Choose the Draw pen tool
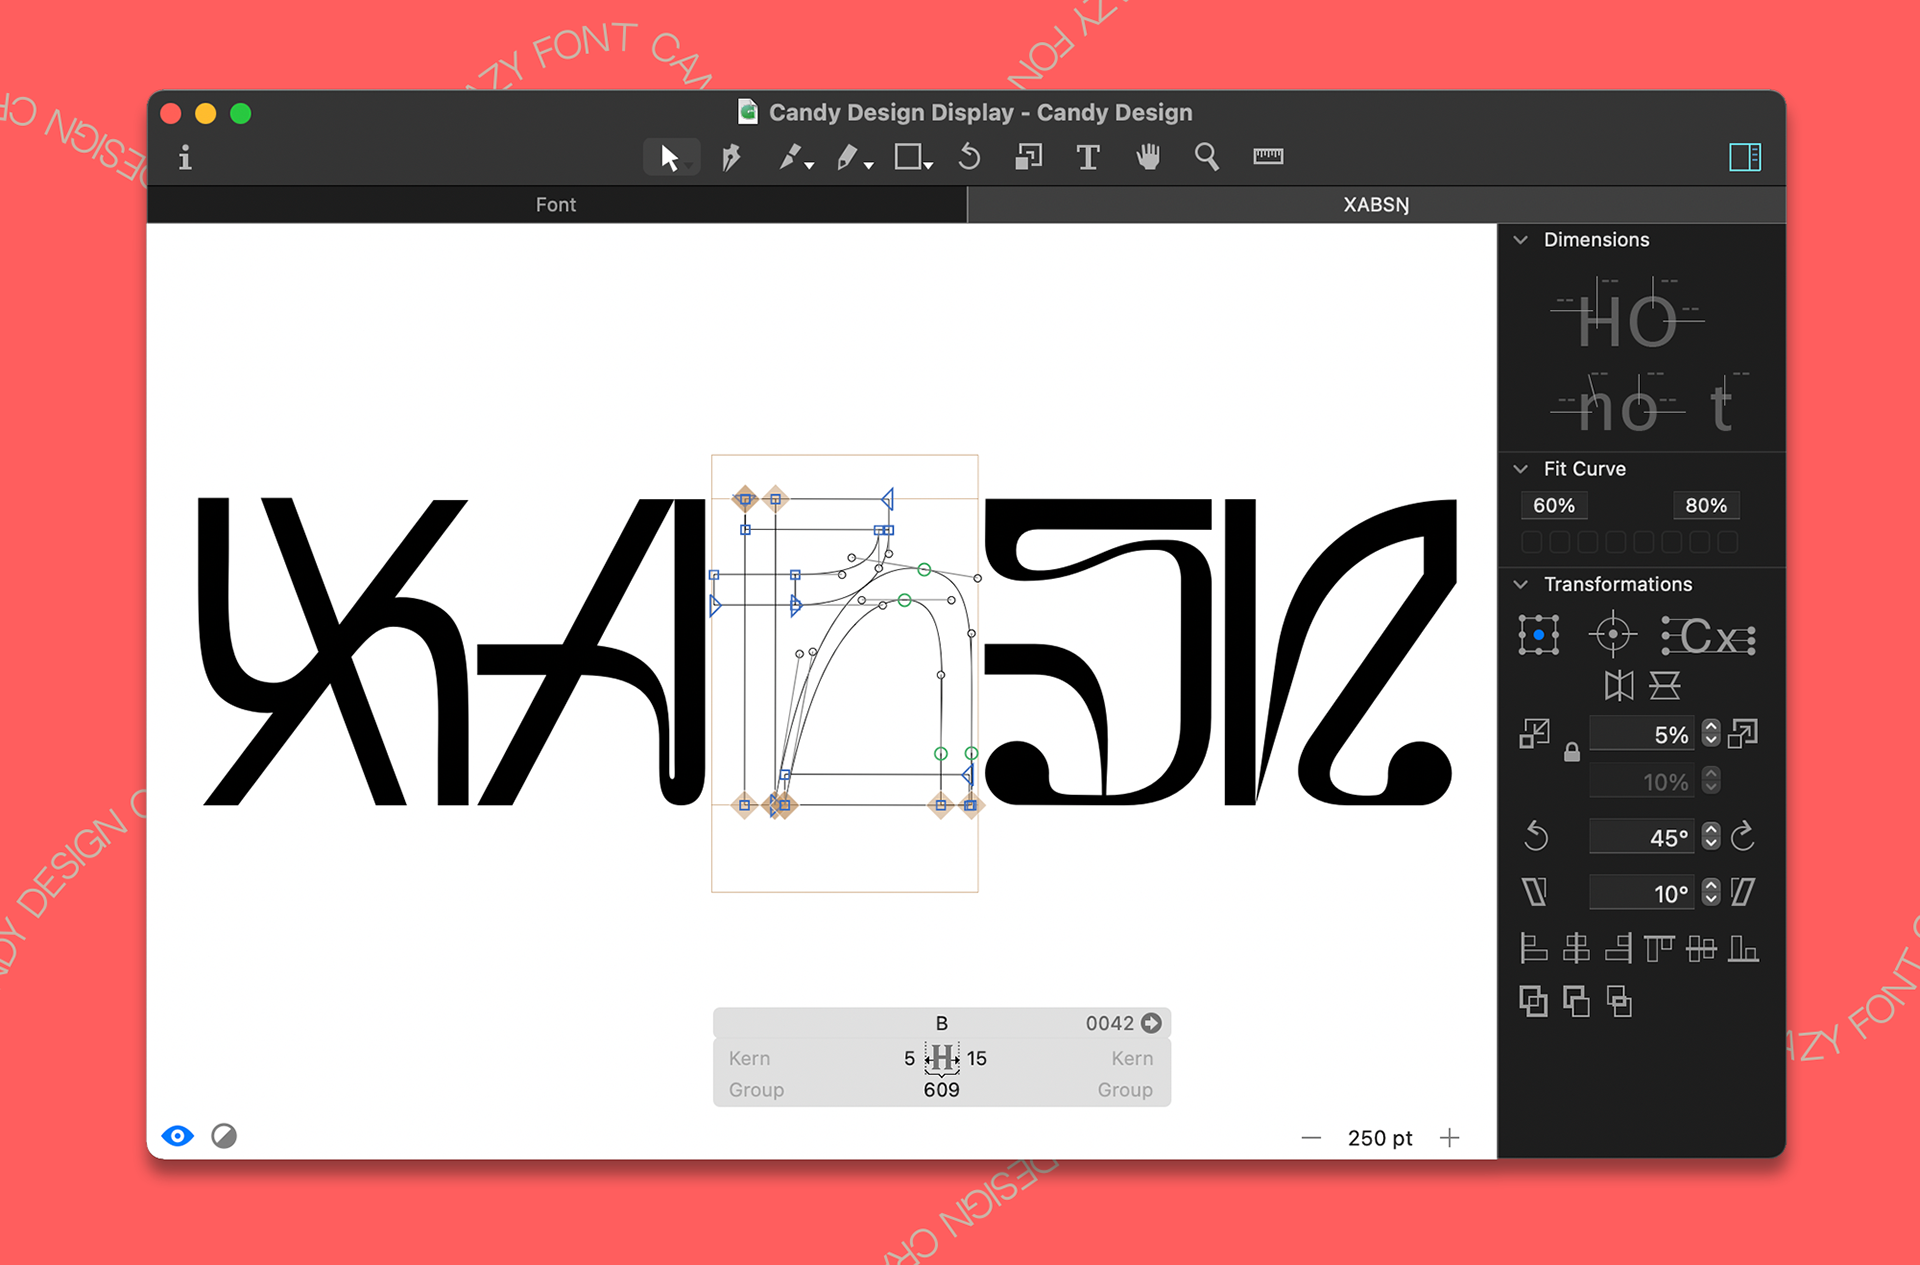The height and width of the screenshot is (1265, 1920). click(731, 157)
